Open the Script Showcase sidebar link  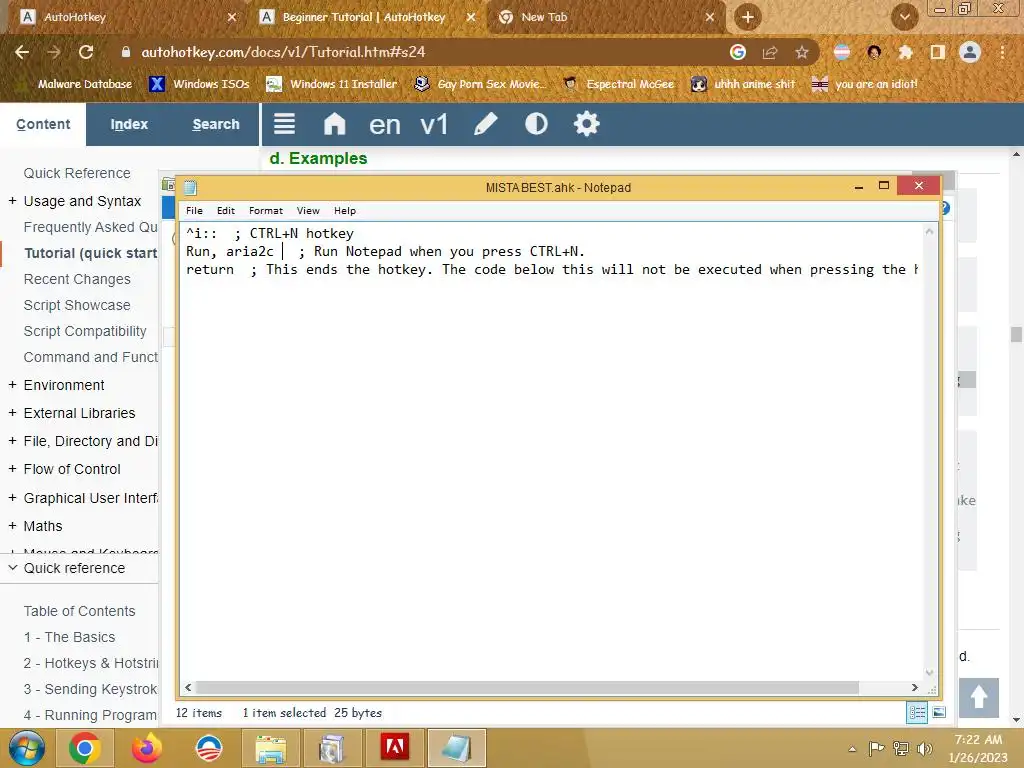77,305
